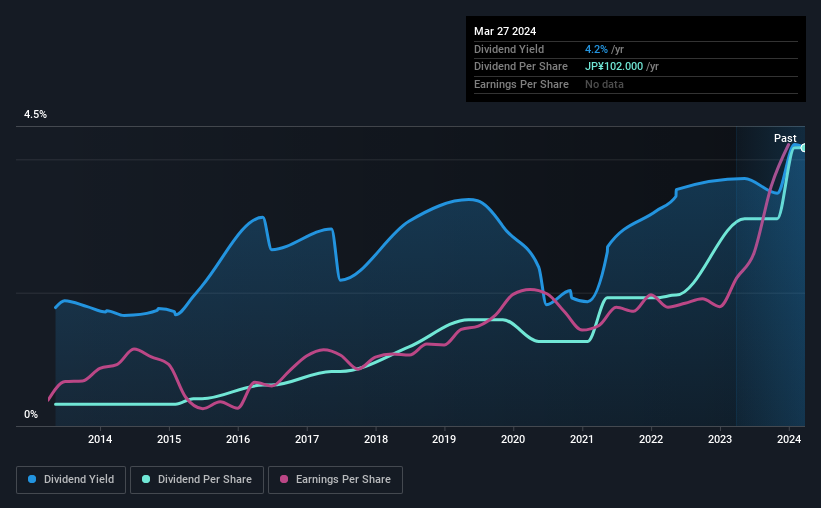Click the JP¥102.000 dividend per share value

pos(614,67)
